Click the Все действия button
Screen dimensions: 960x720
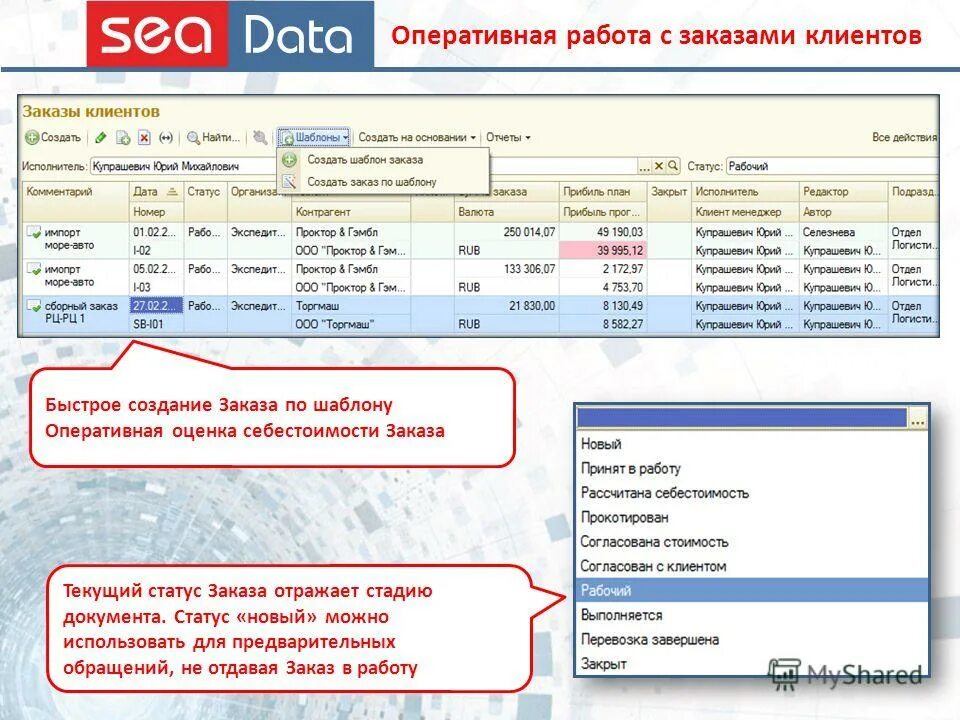[905, 138]
